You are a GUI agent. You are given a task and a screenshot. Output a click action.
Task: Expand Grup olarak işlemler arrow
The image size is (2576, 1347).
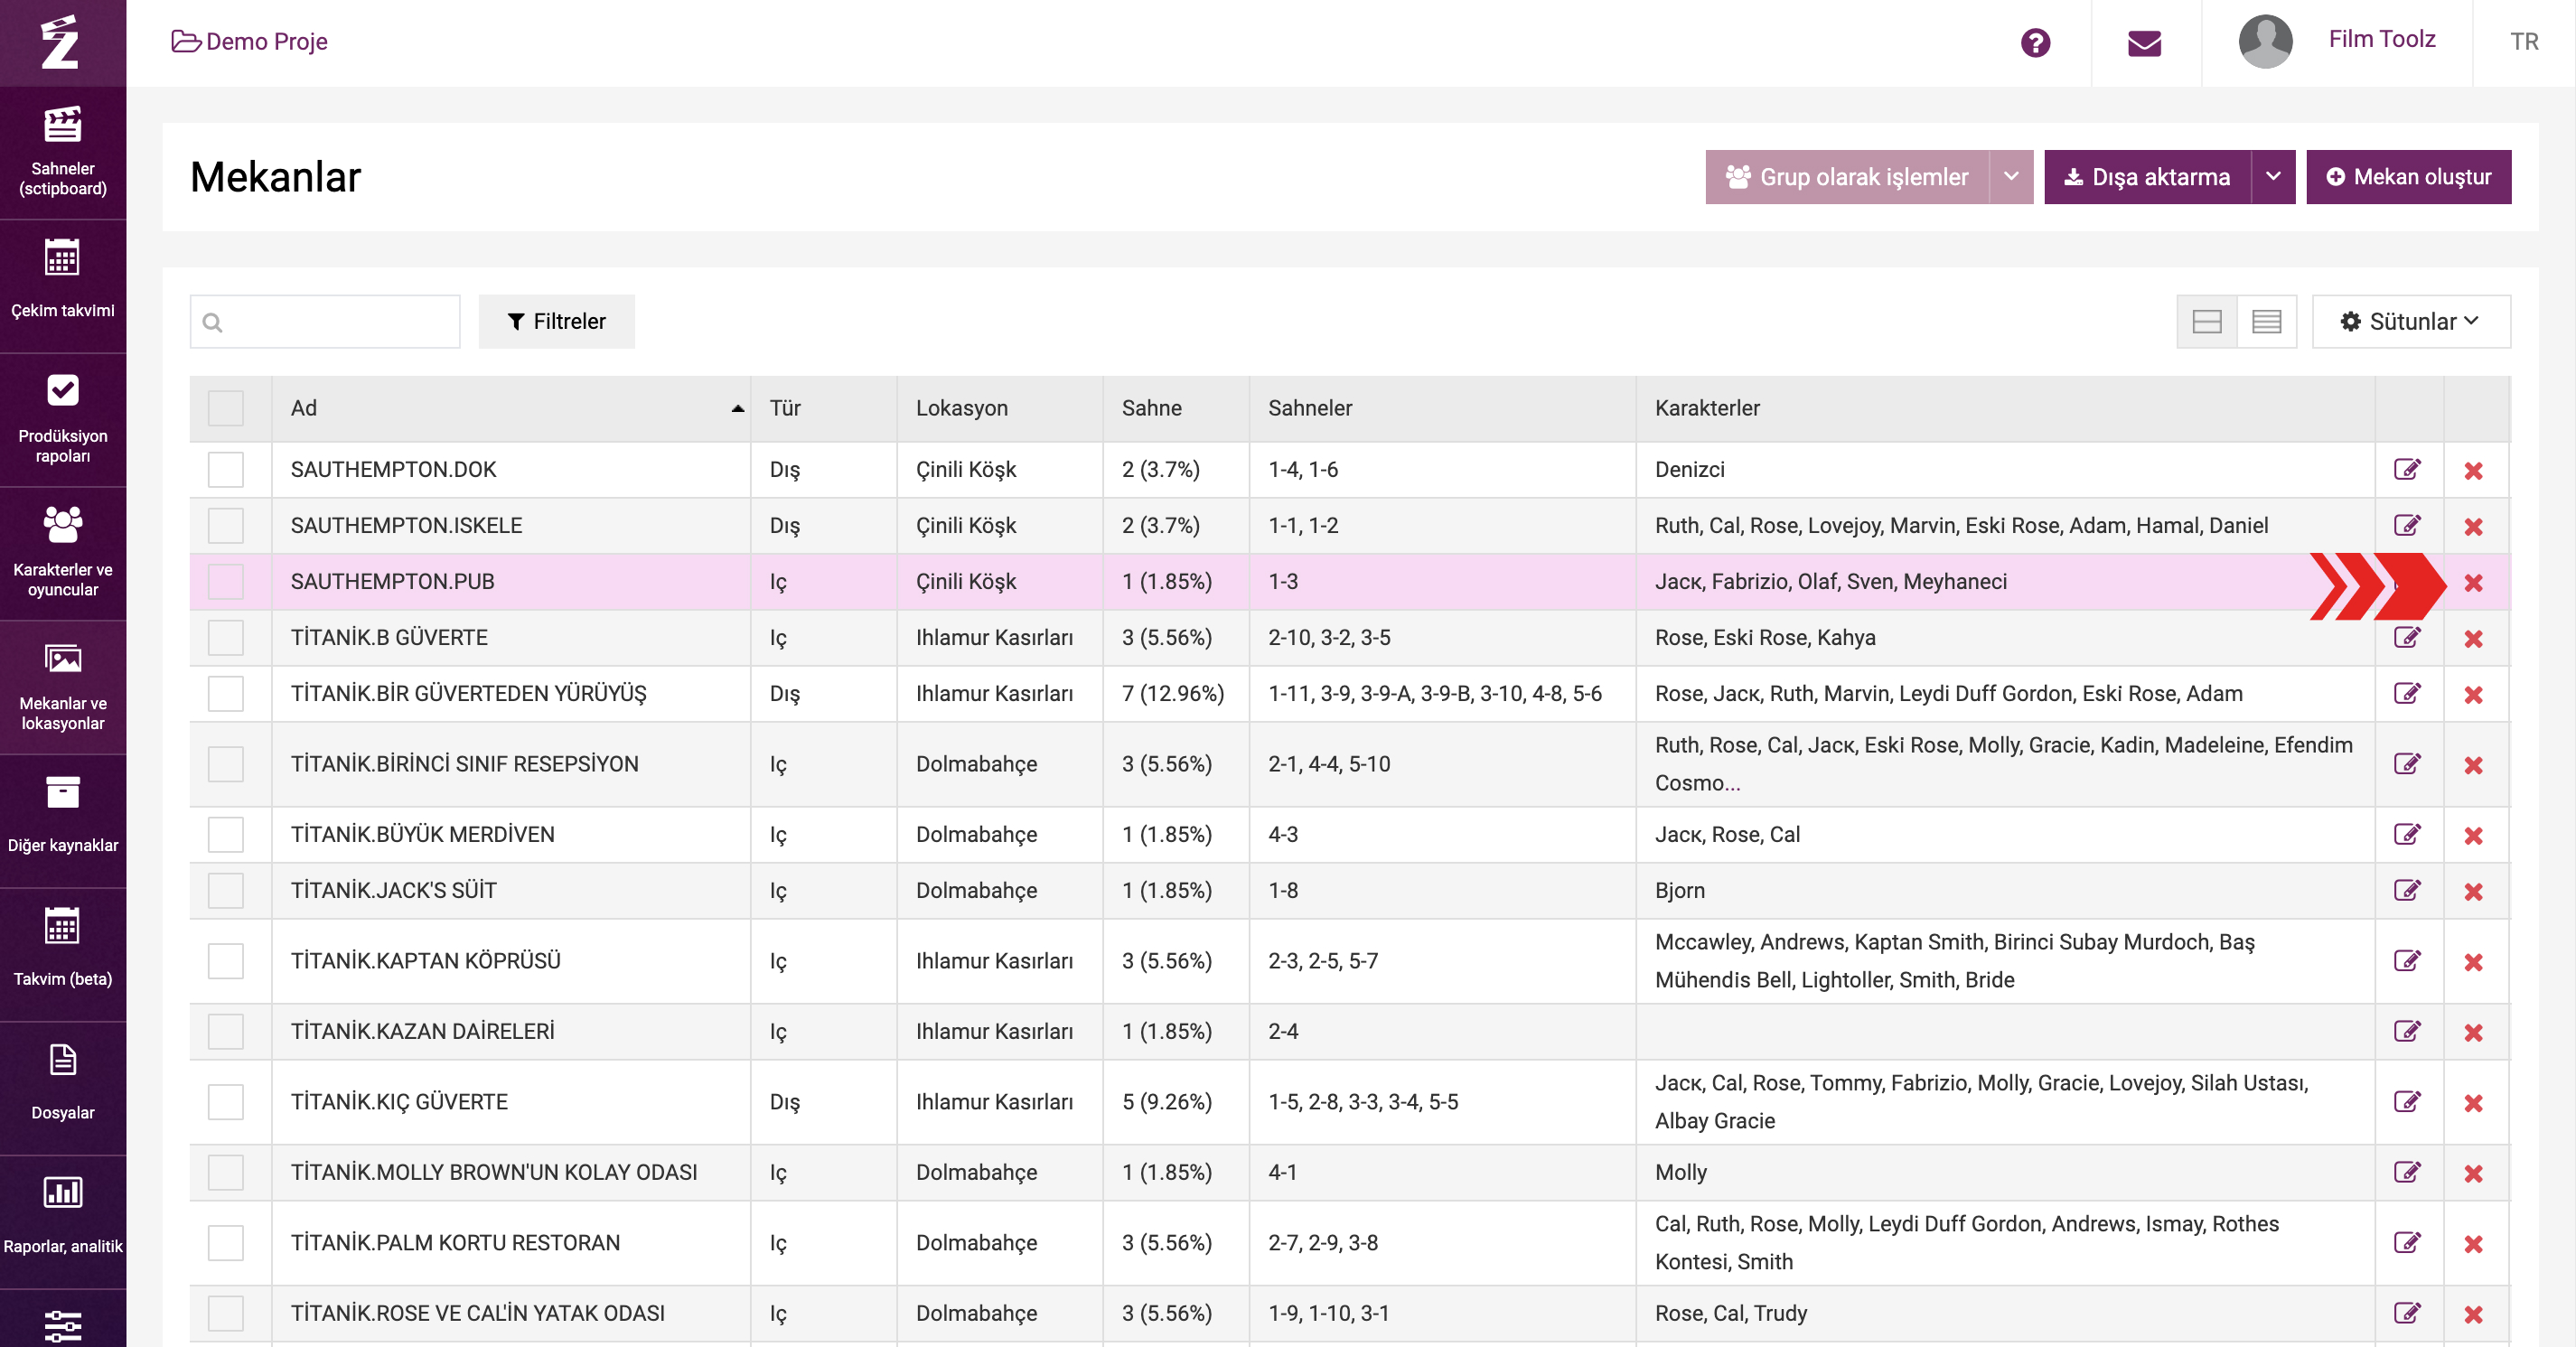2010,177
